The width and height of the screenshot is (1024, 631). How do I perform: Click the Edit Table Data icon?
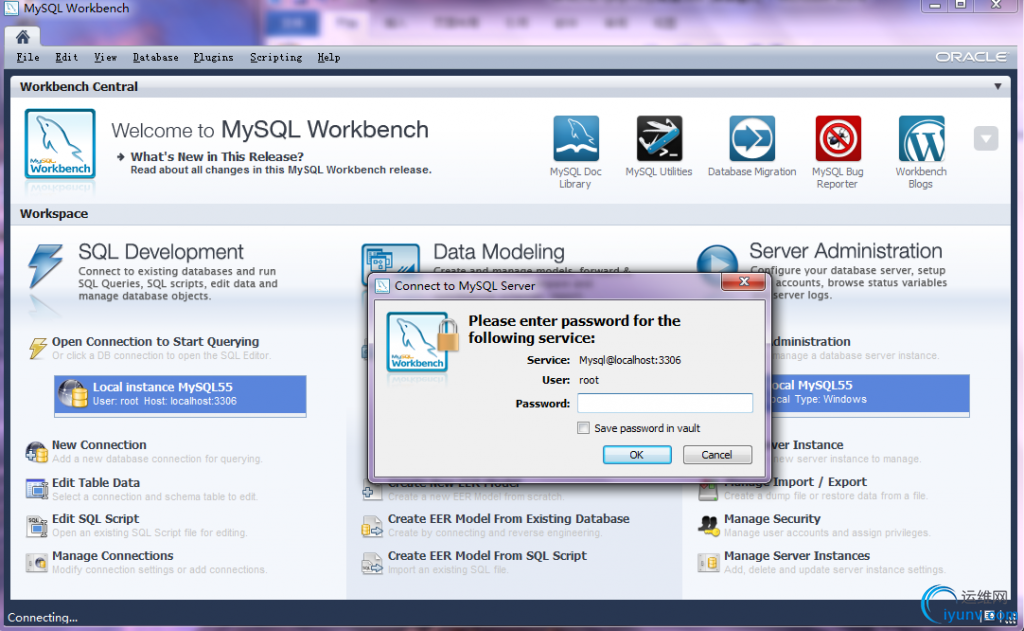point(37,489)
